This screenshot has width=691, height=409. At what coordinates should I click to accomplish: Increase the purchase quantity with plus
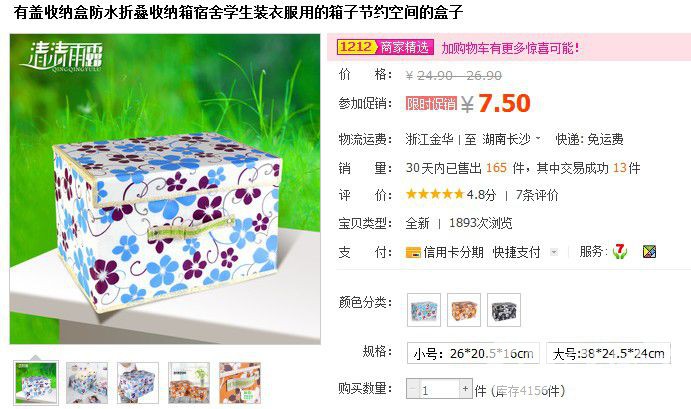coord(465,389)
